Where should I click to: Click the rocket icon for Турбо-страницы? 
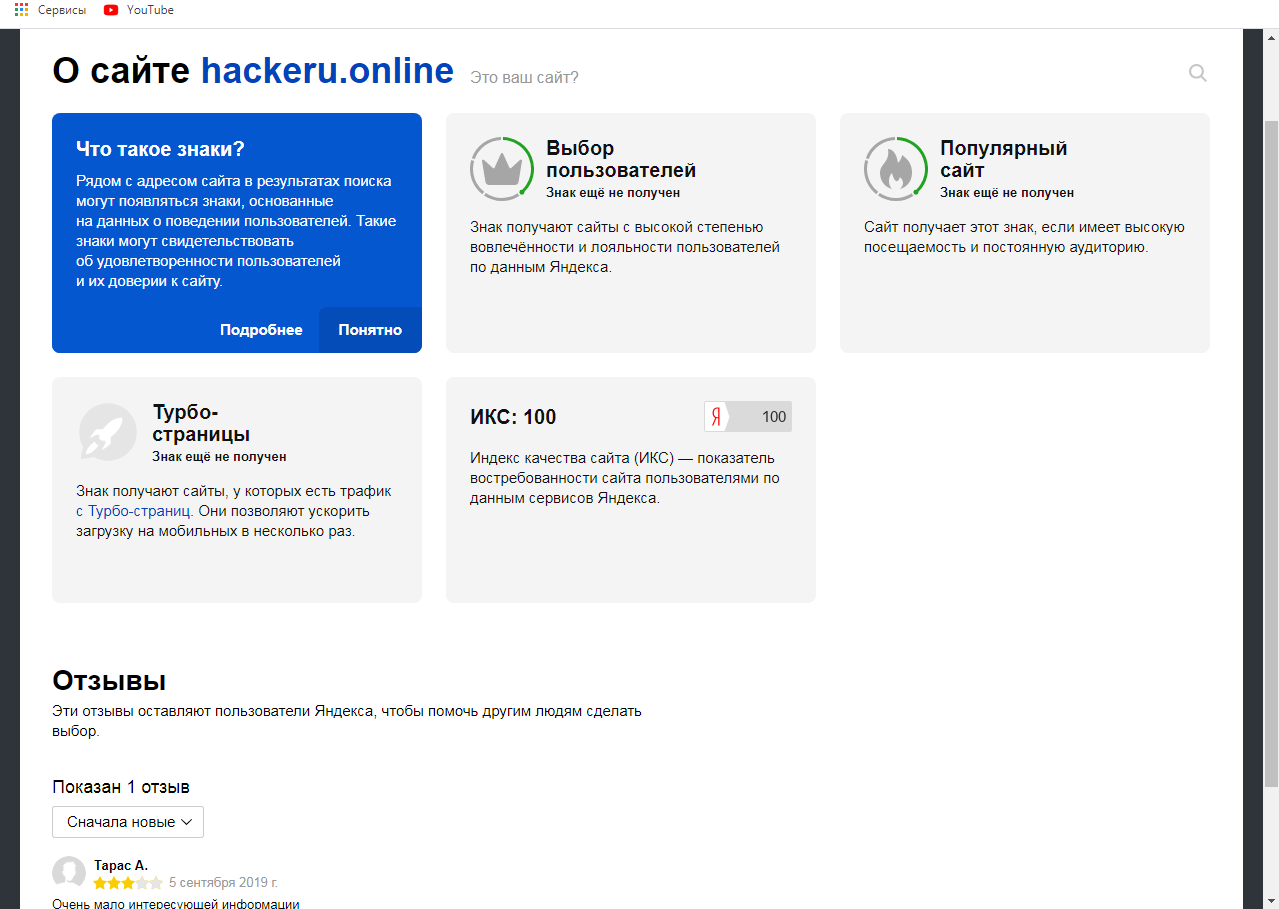[108, 433]
